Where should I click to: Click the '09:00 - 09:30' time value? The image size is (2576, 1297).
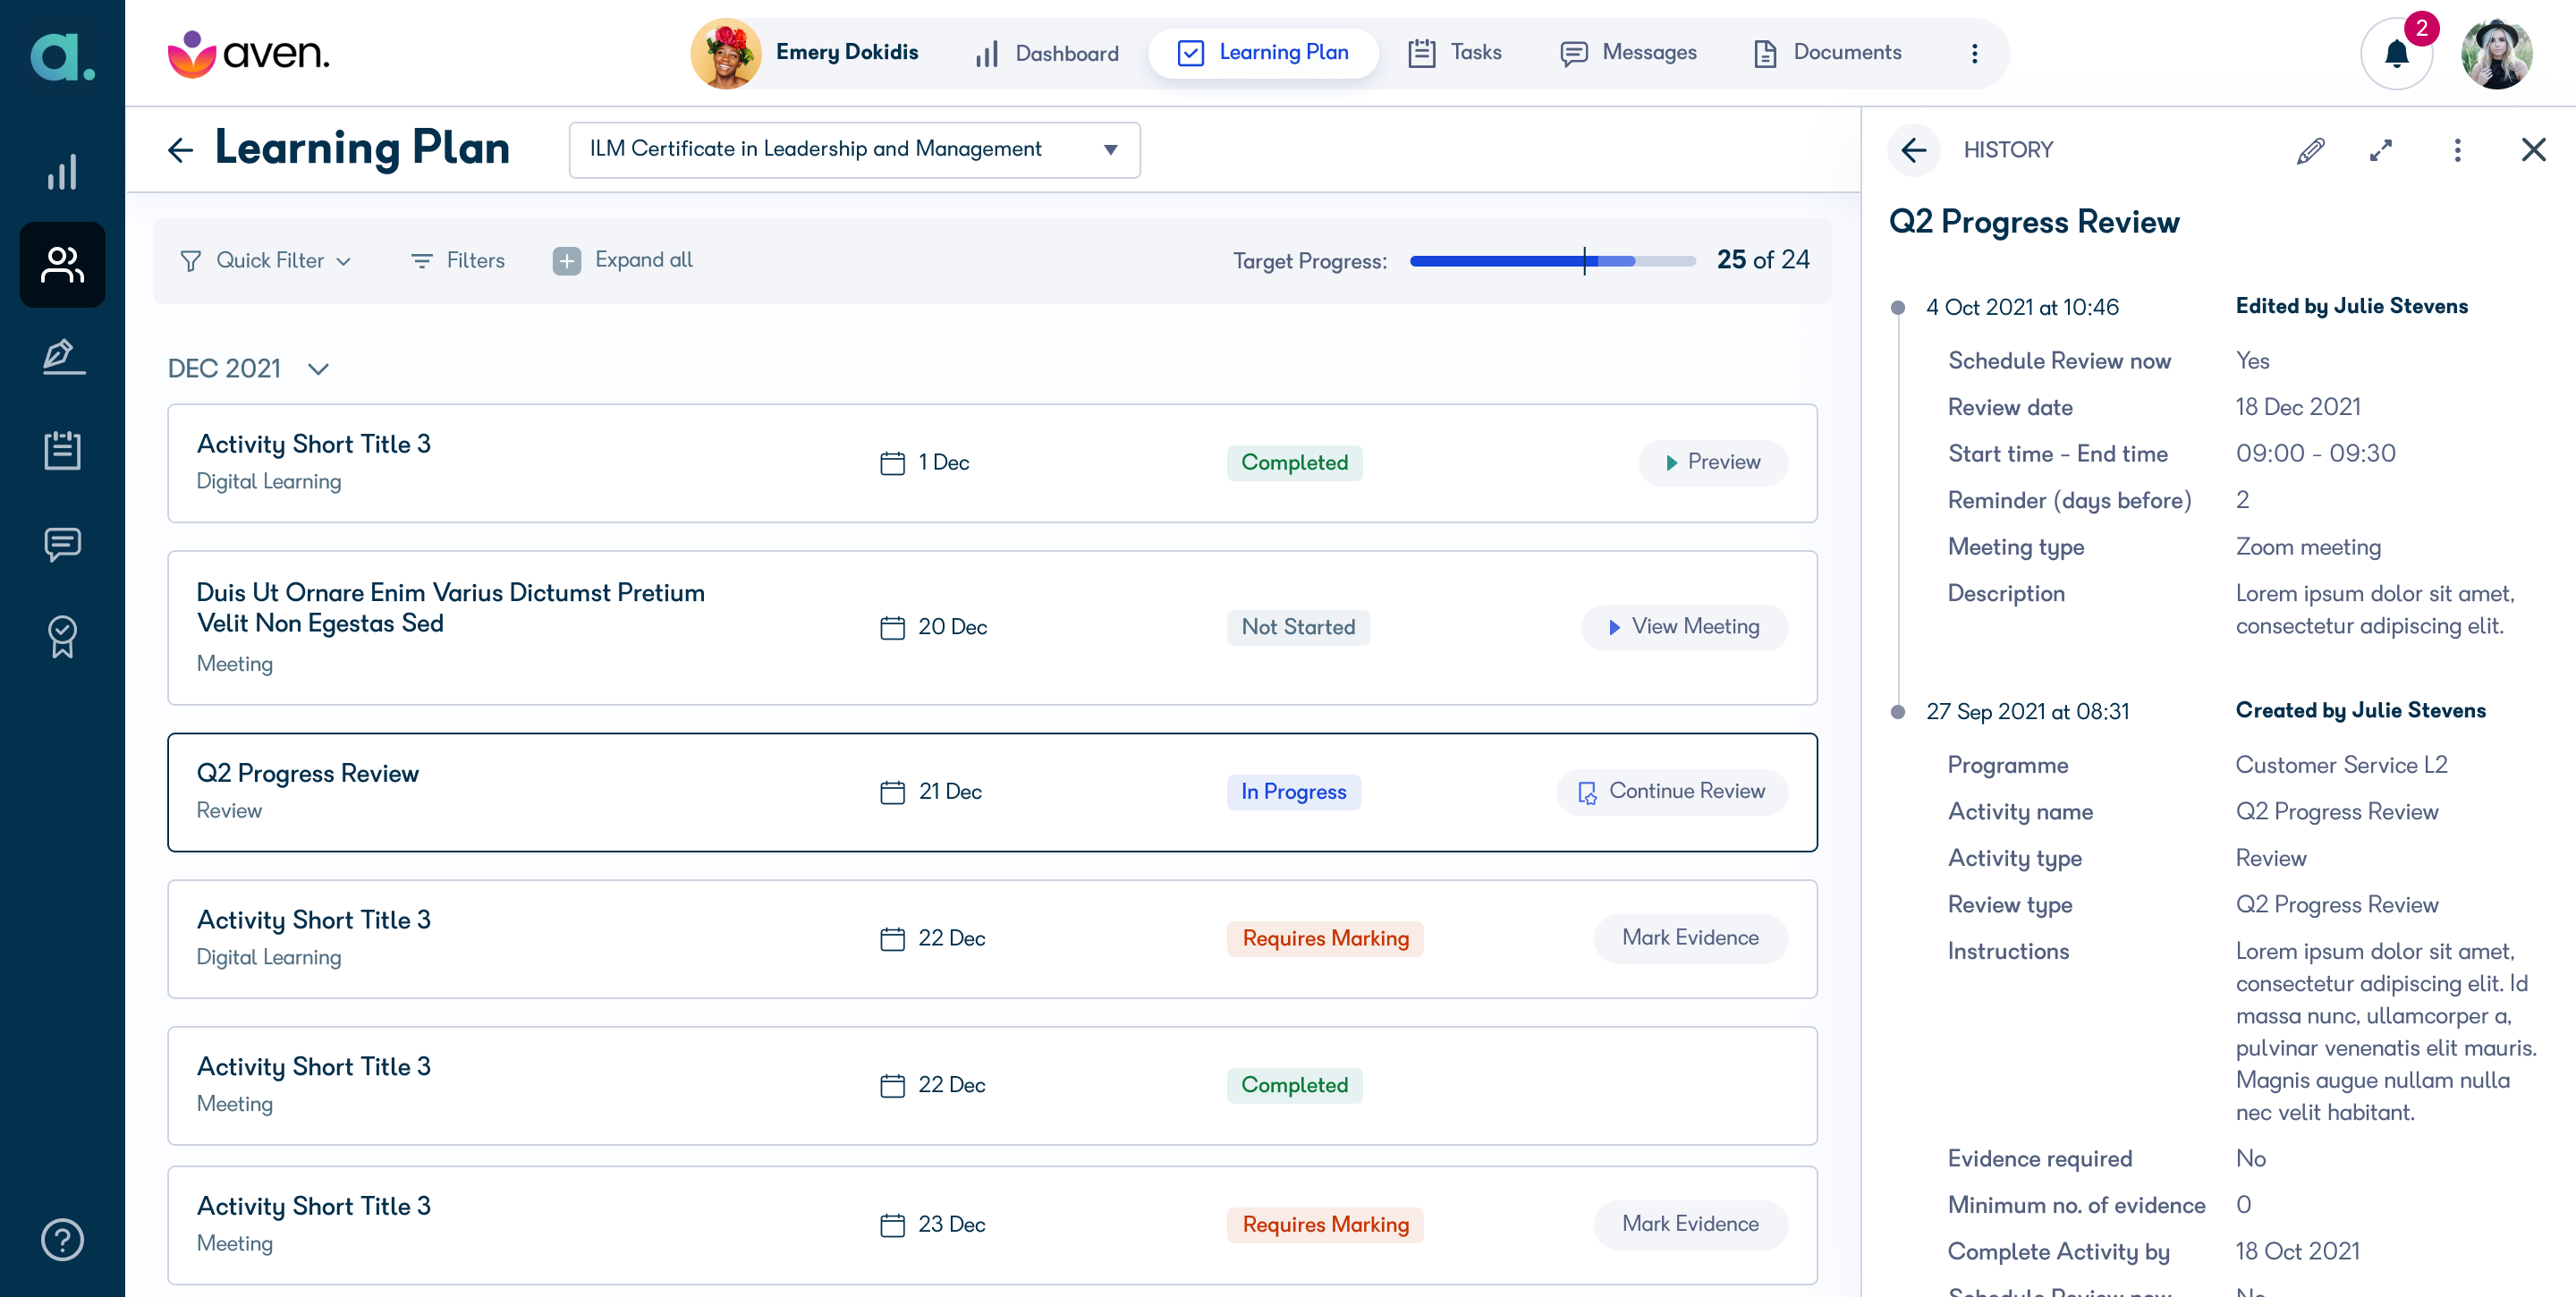(2315, 453)
